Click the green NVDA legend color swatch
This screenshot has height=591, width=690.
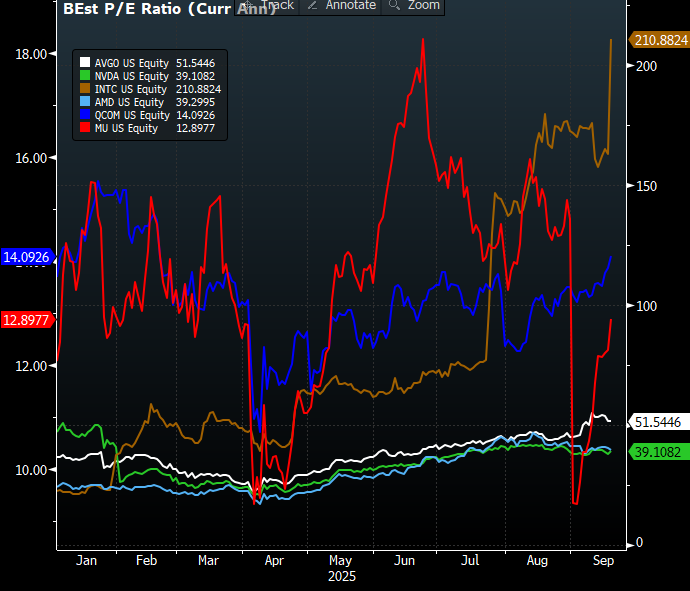pos(86,76)
